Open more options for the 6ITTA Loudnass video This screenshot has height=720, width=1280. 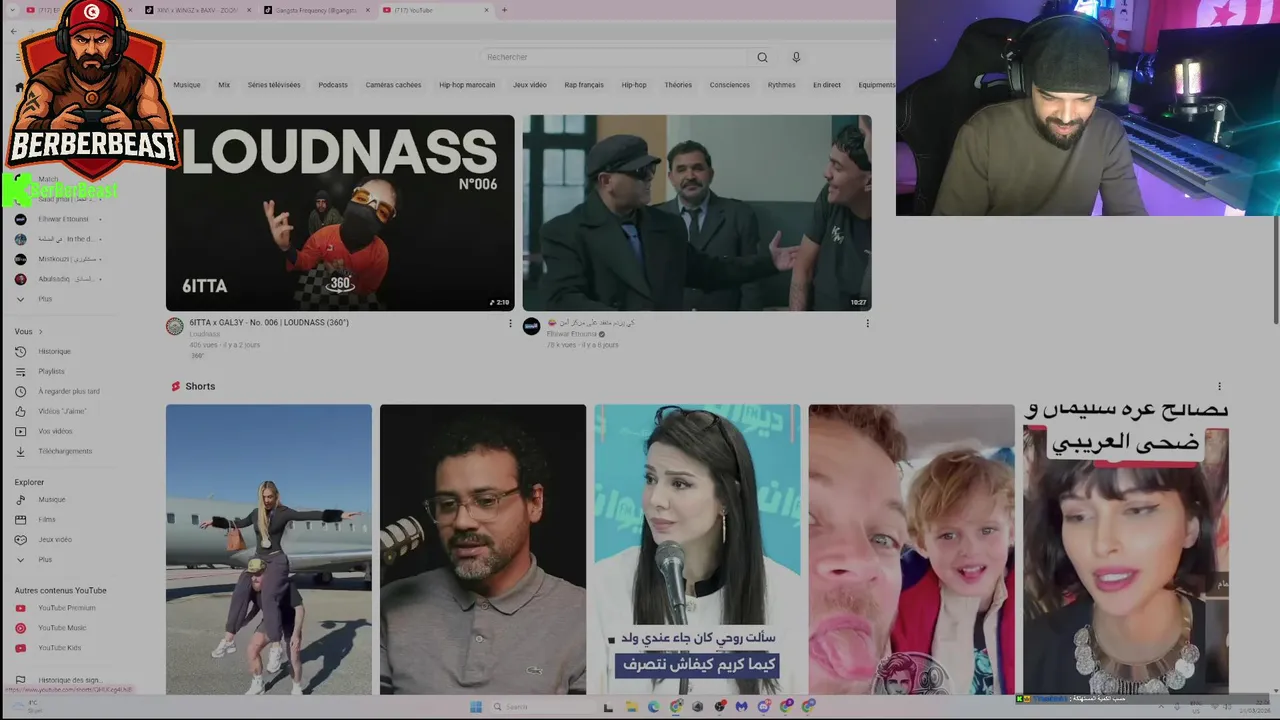point(510,323)
